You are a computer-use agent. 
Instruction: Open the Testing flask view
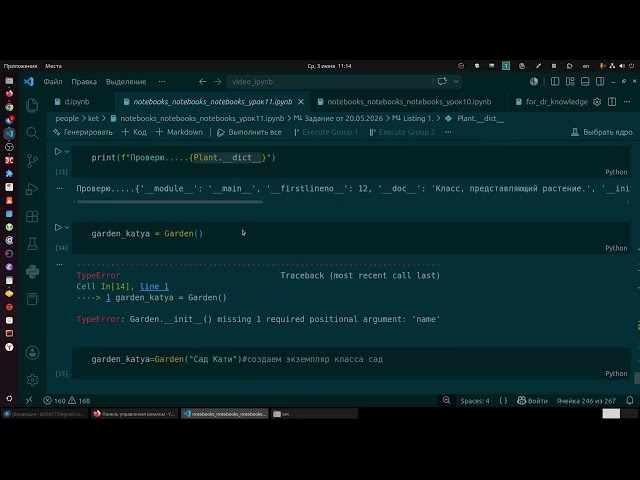click(32, 244)
